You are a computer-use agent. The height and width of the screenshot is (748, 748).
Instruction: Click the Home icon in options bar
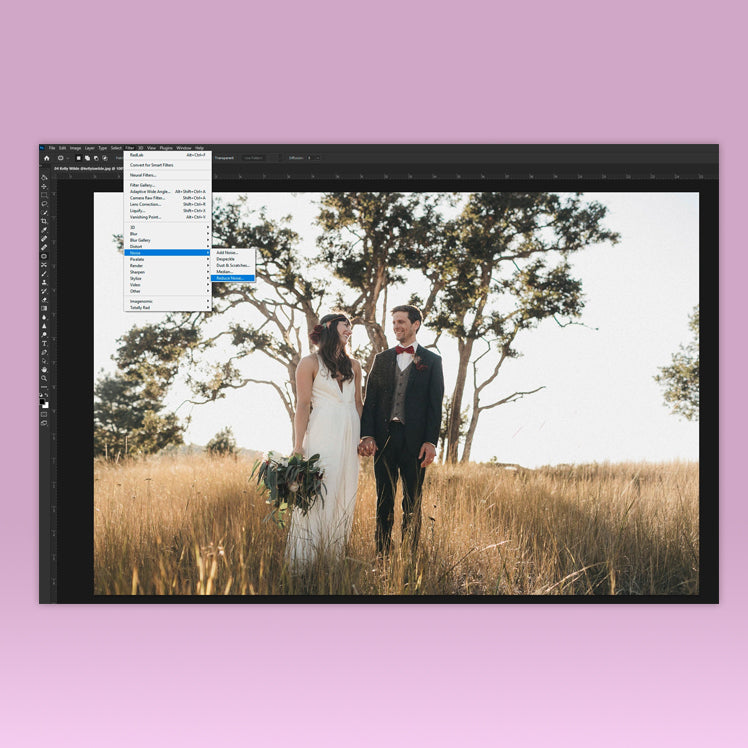45,158
